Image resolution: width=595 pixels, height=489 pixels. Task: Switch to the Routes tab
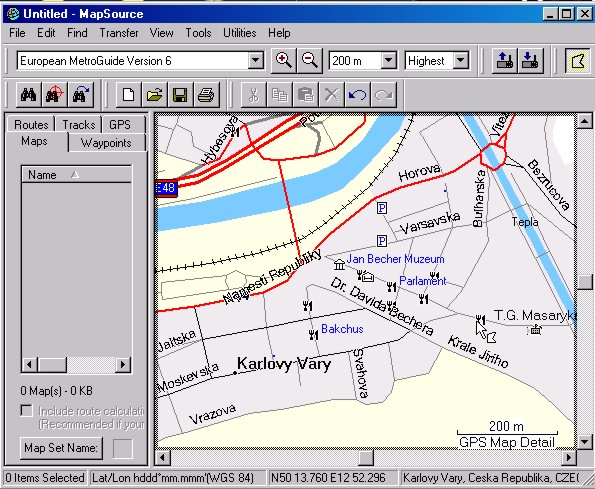point(31,124)
